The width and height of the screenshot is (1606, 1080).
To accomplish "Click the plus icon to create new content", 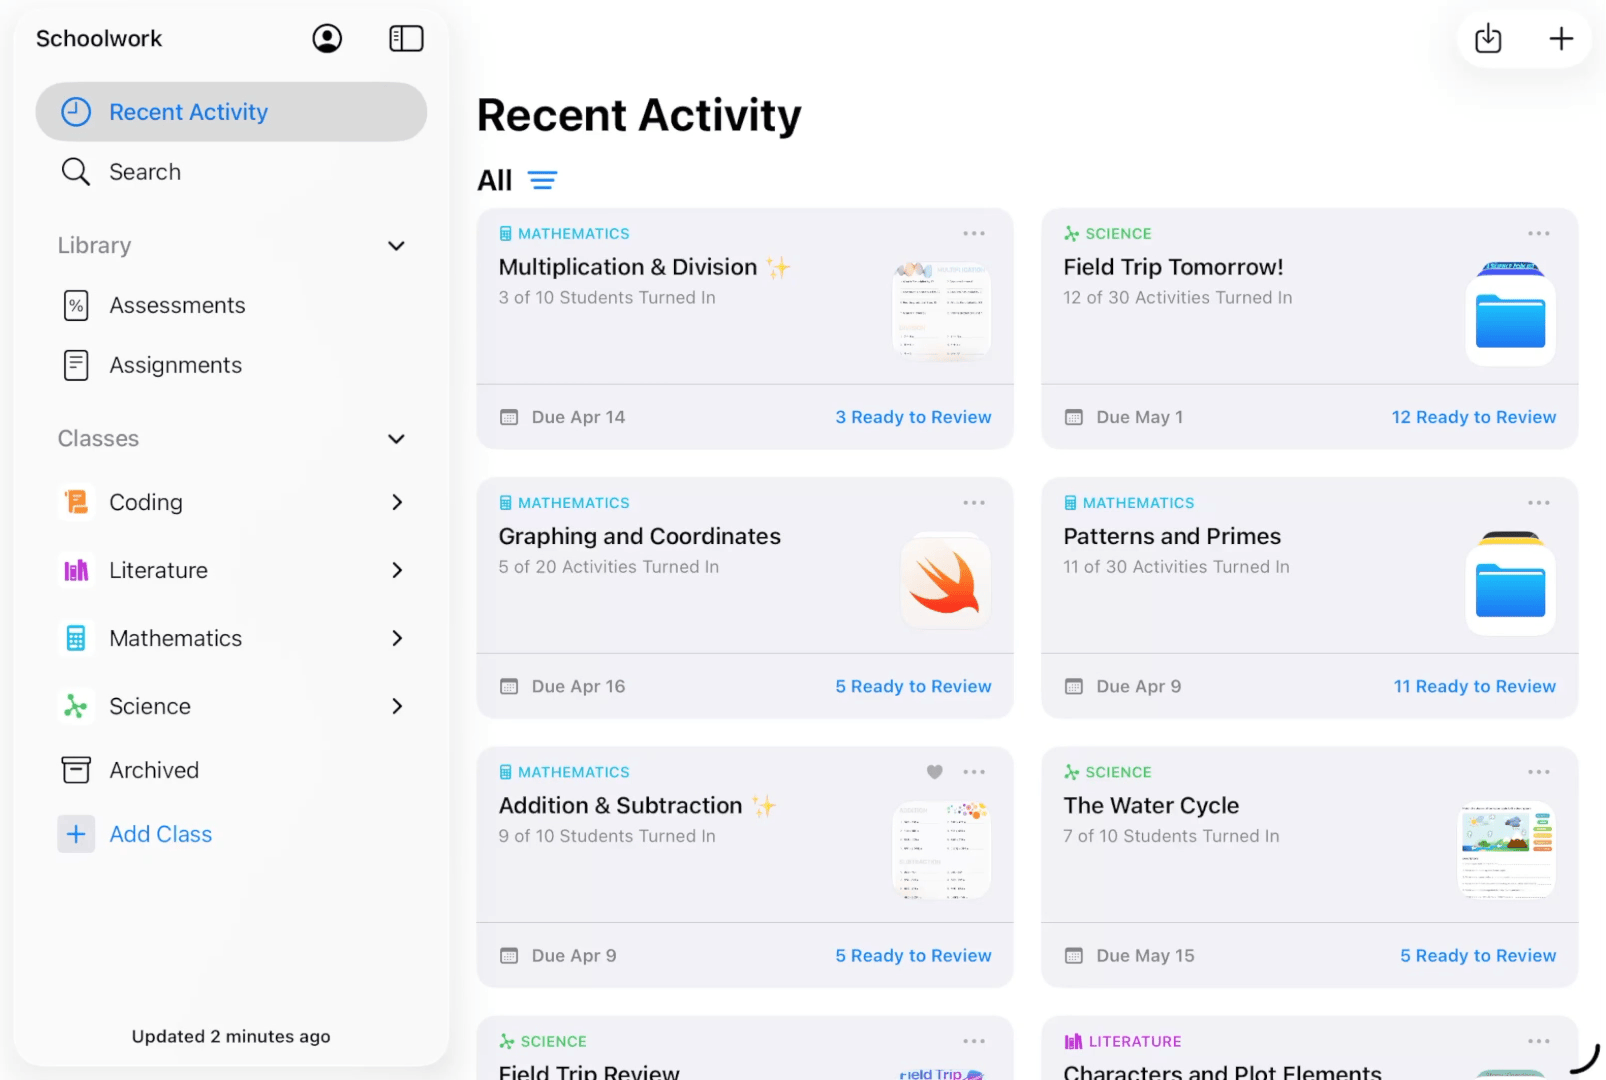I will point(1560,38).
